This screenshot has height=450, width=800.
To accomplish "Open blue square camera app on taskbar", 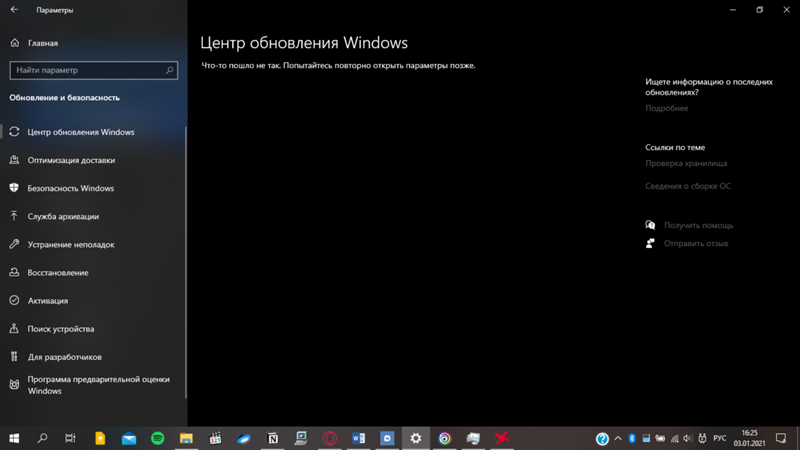I will (387, 438).
